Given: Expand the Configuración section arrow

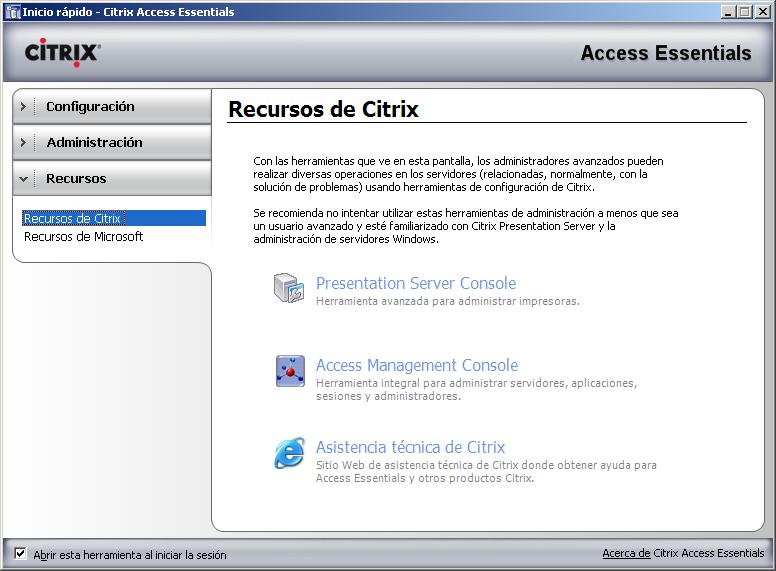Looking at the screenshot, I should [23, 106].
